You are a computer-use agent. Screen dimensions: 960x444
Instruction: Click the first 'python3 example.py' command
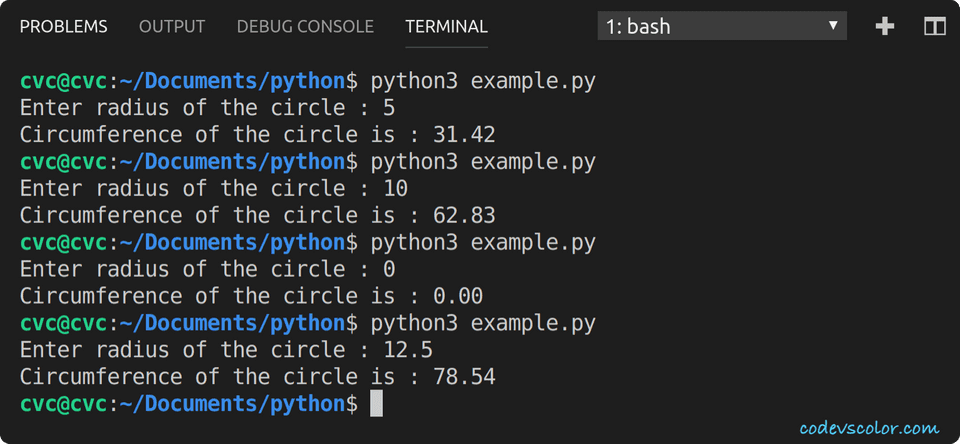click(483, 81)
